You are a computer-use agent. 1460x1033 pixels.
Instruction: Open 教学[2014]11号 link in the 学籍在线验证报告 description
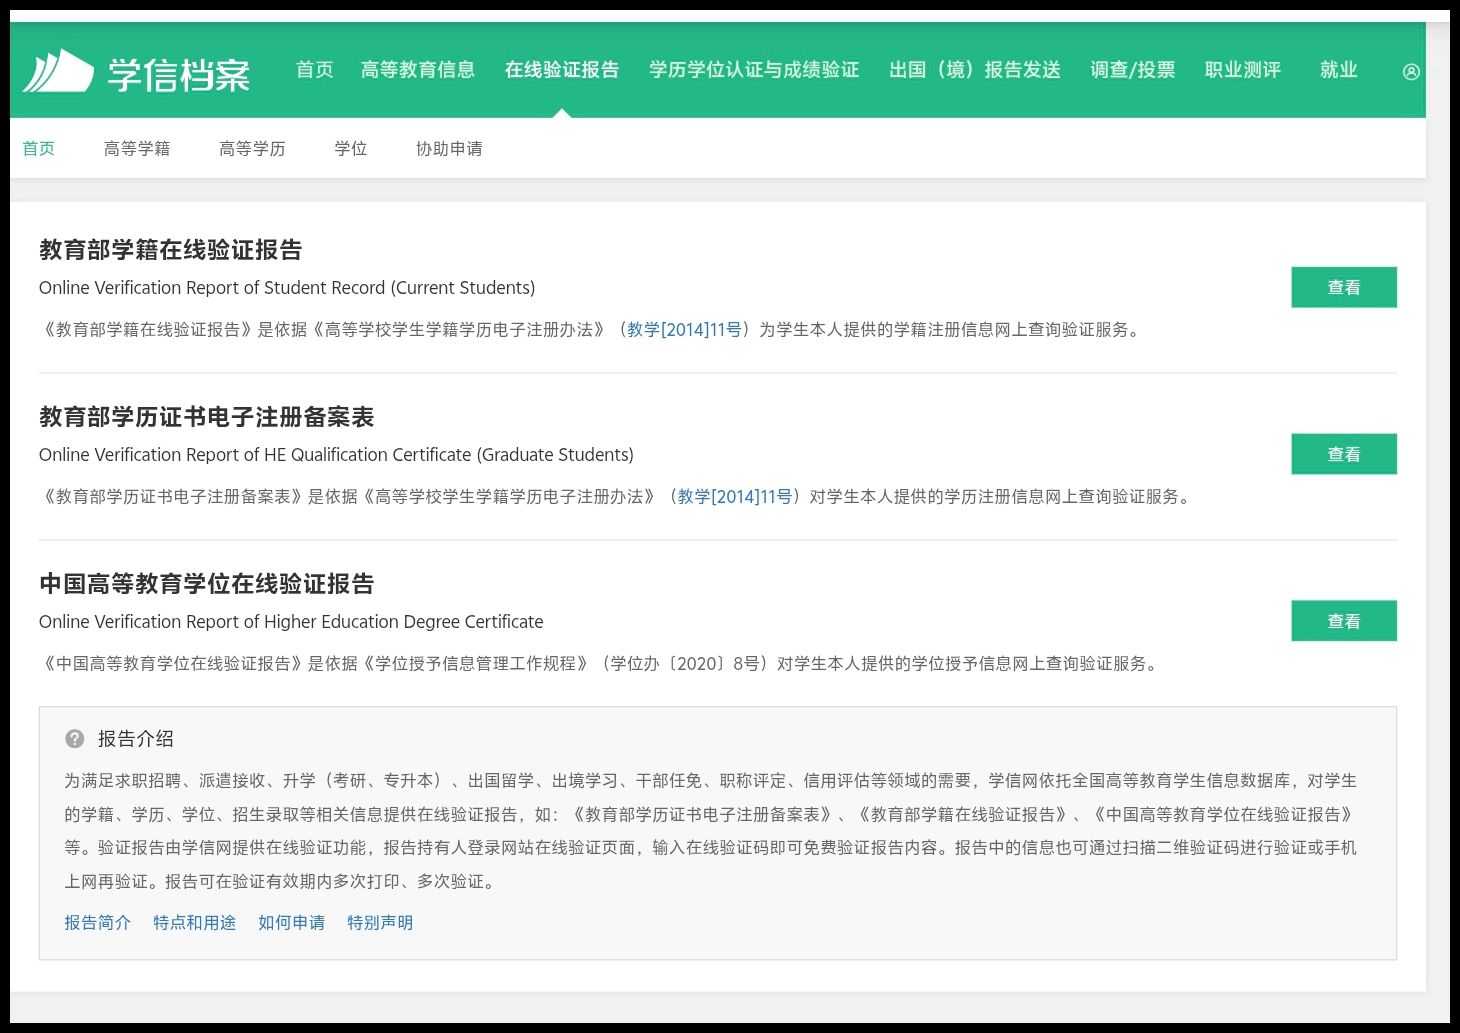tap(684, 330)
